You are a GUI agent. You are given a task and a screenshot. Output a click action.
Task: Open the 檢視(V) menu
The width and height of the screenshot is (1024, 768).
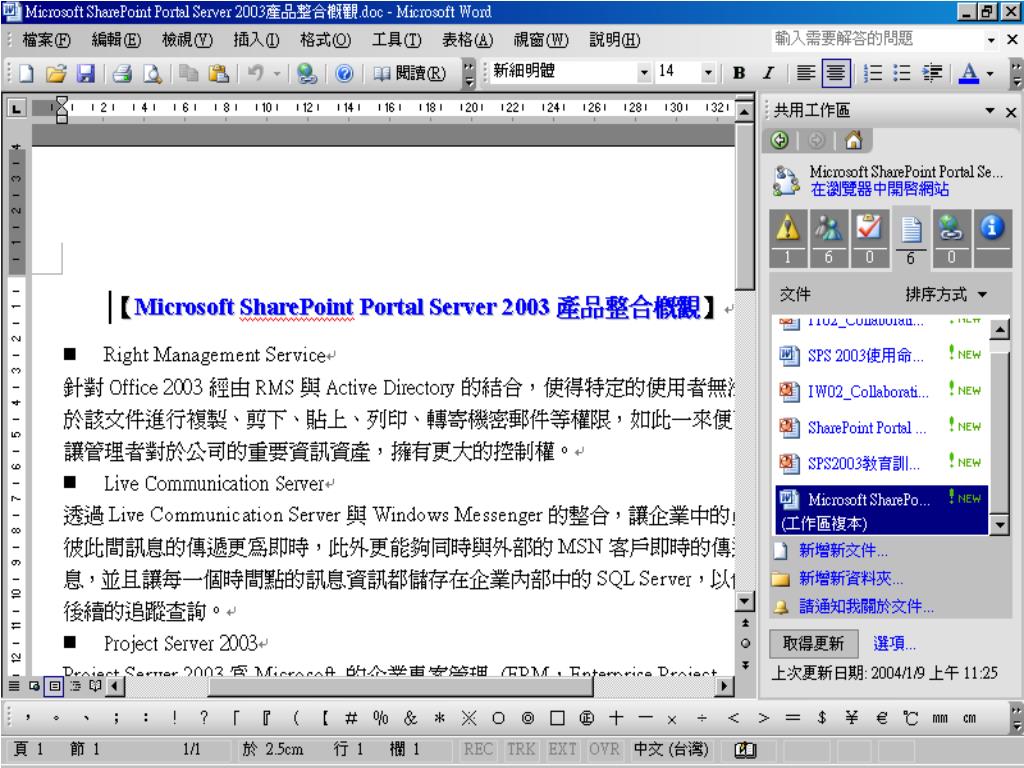[187, 40]
